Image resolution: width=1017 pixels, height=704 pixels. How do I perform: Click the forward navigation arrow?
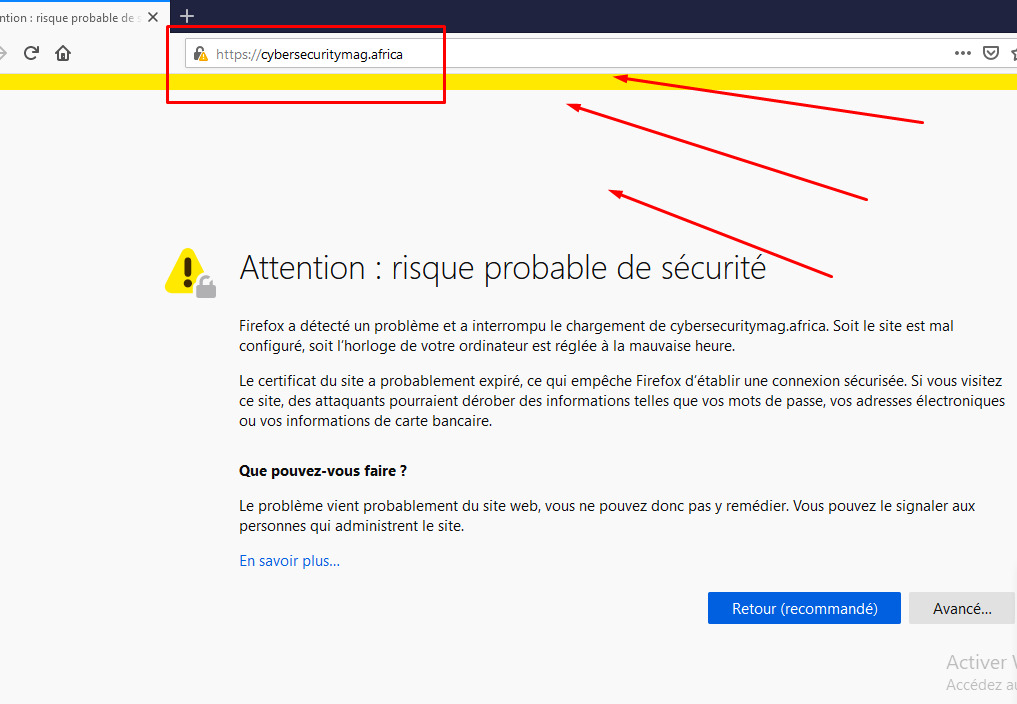coord(5,53)
